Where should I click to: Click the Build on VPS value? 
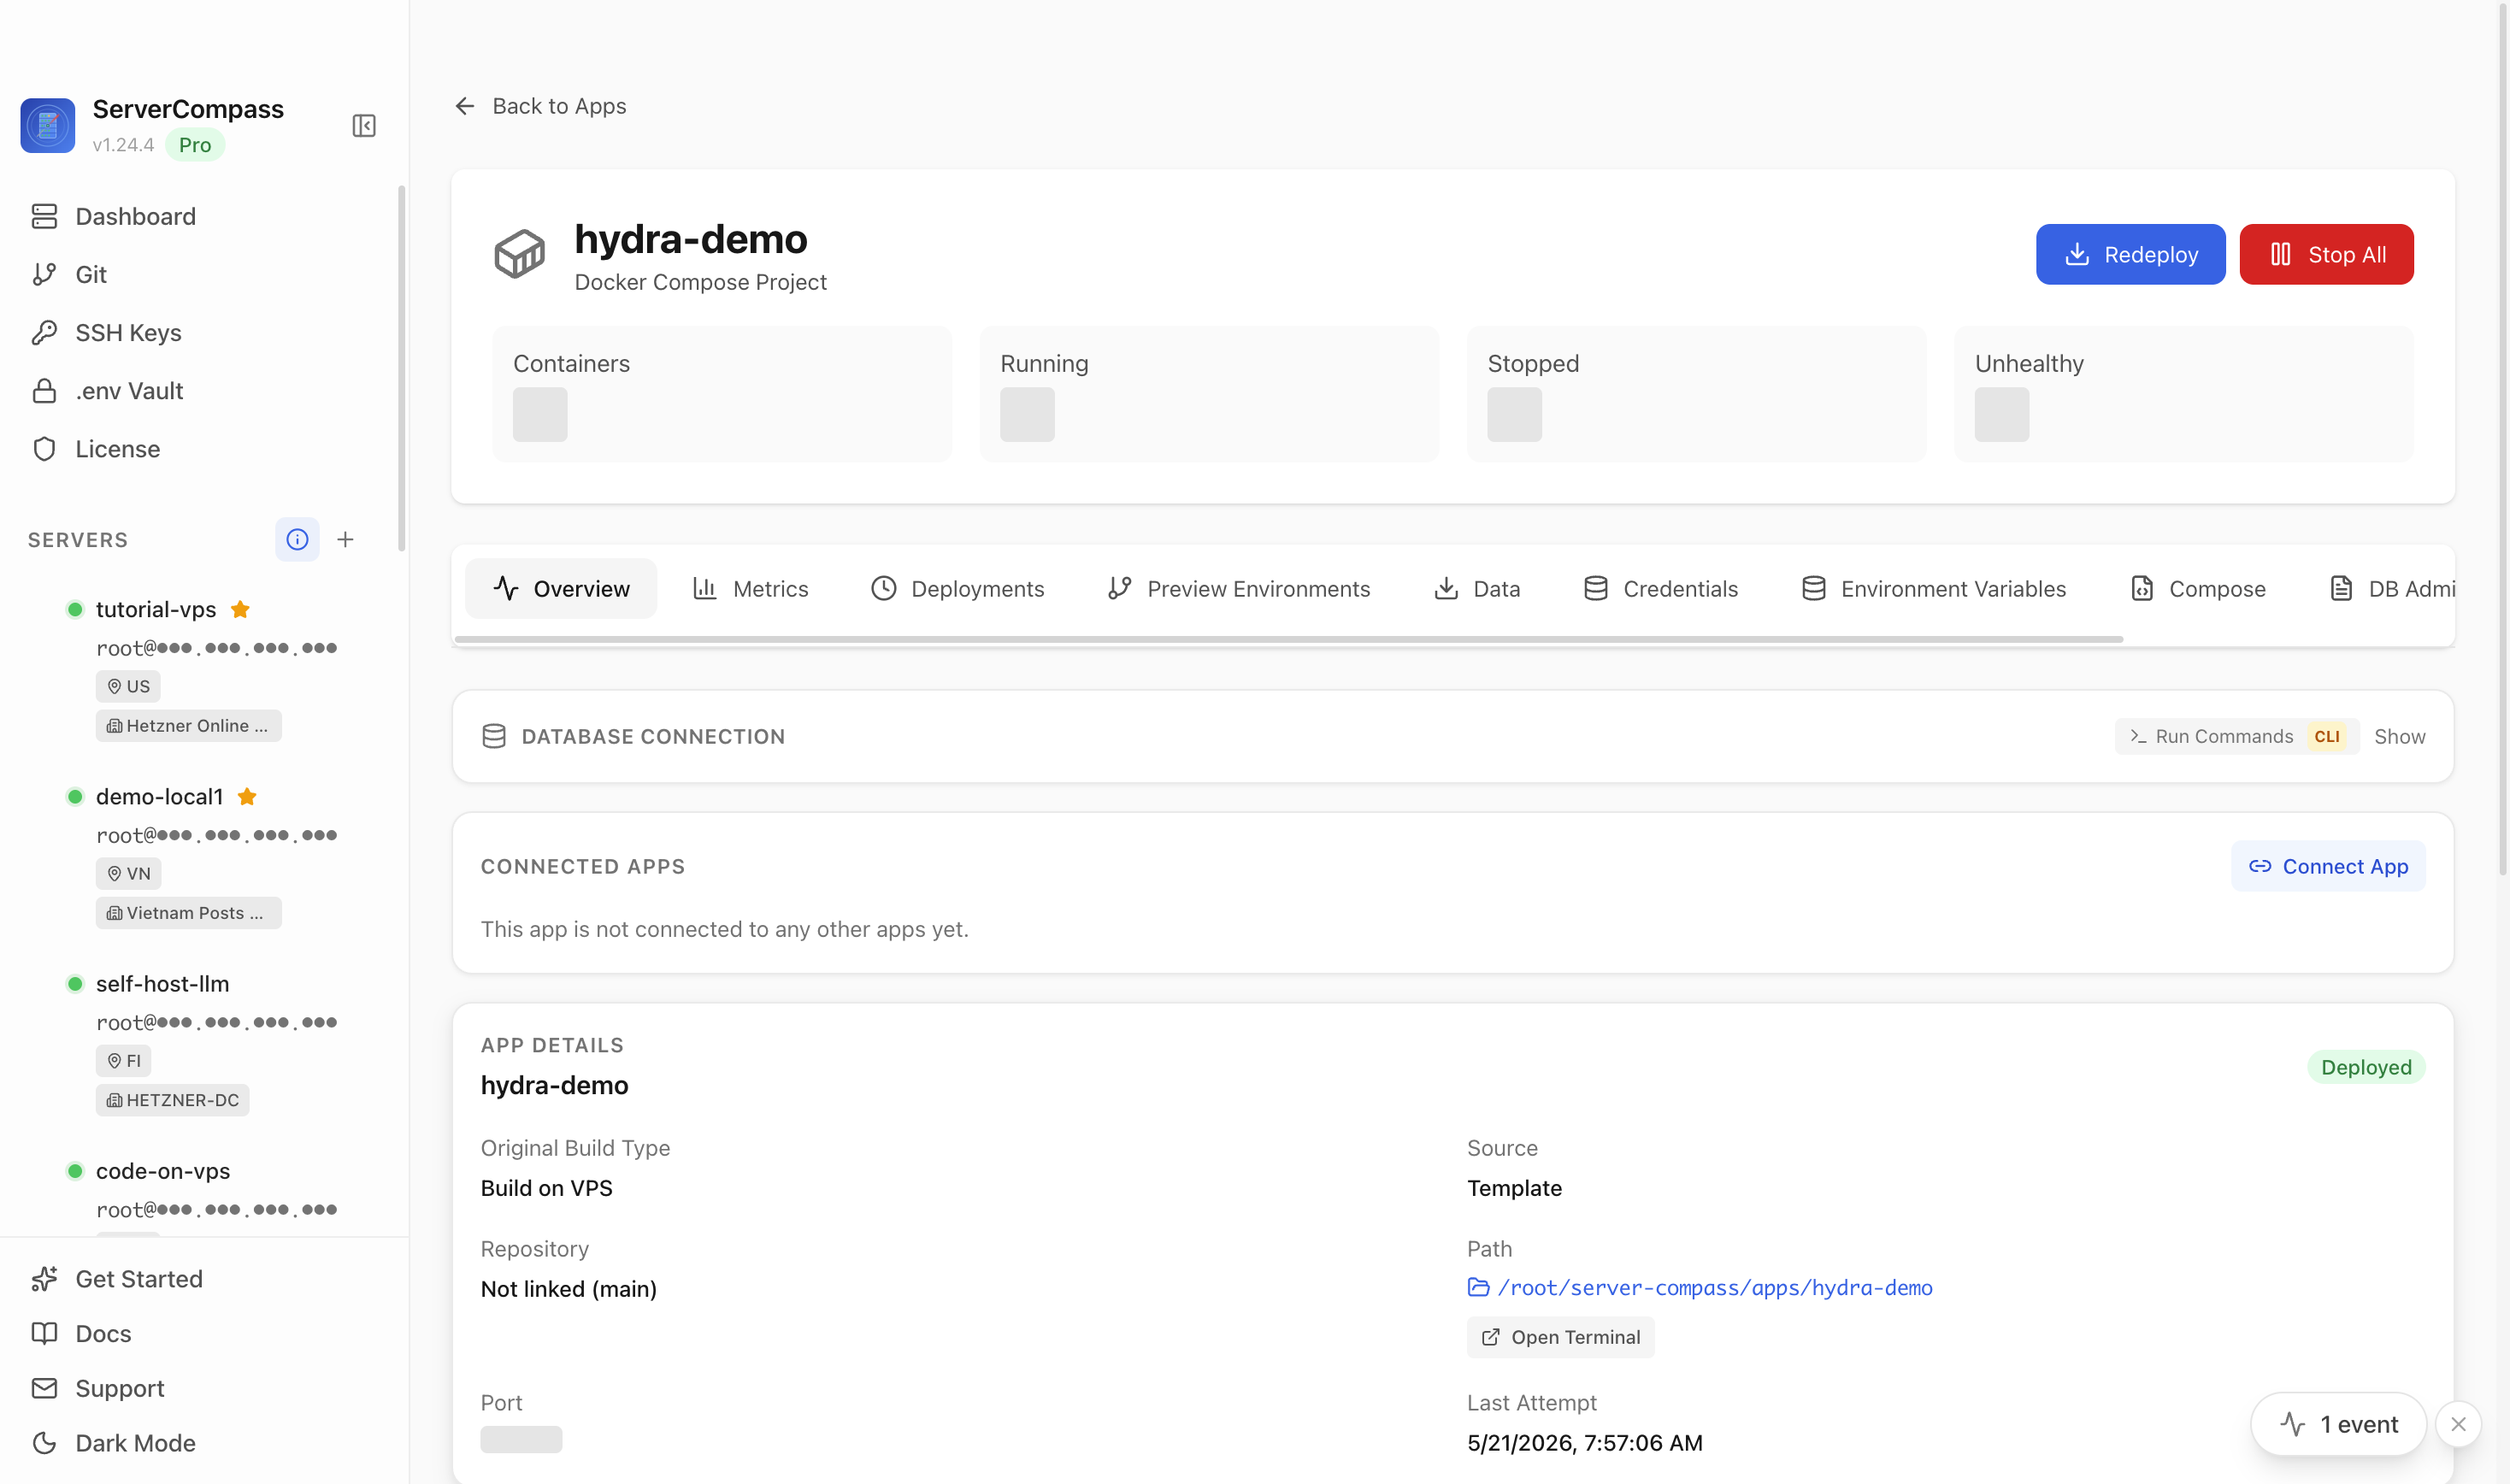click(546, 1187)
